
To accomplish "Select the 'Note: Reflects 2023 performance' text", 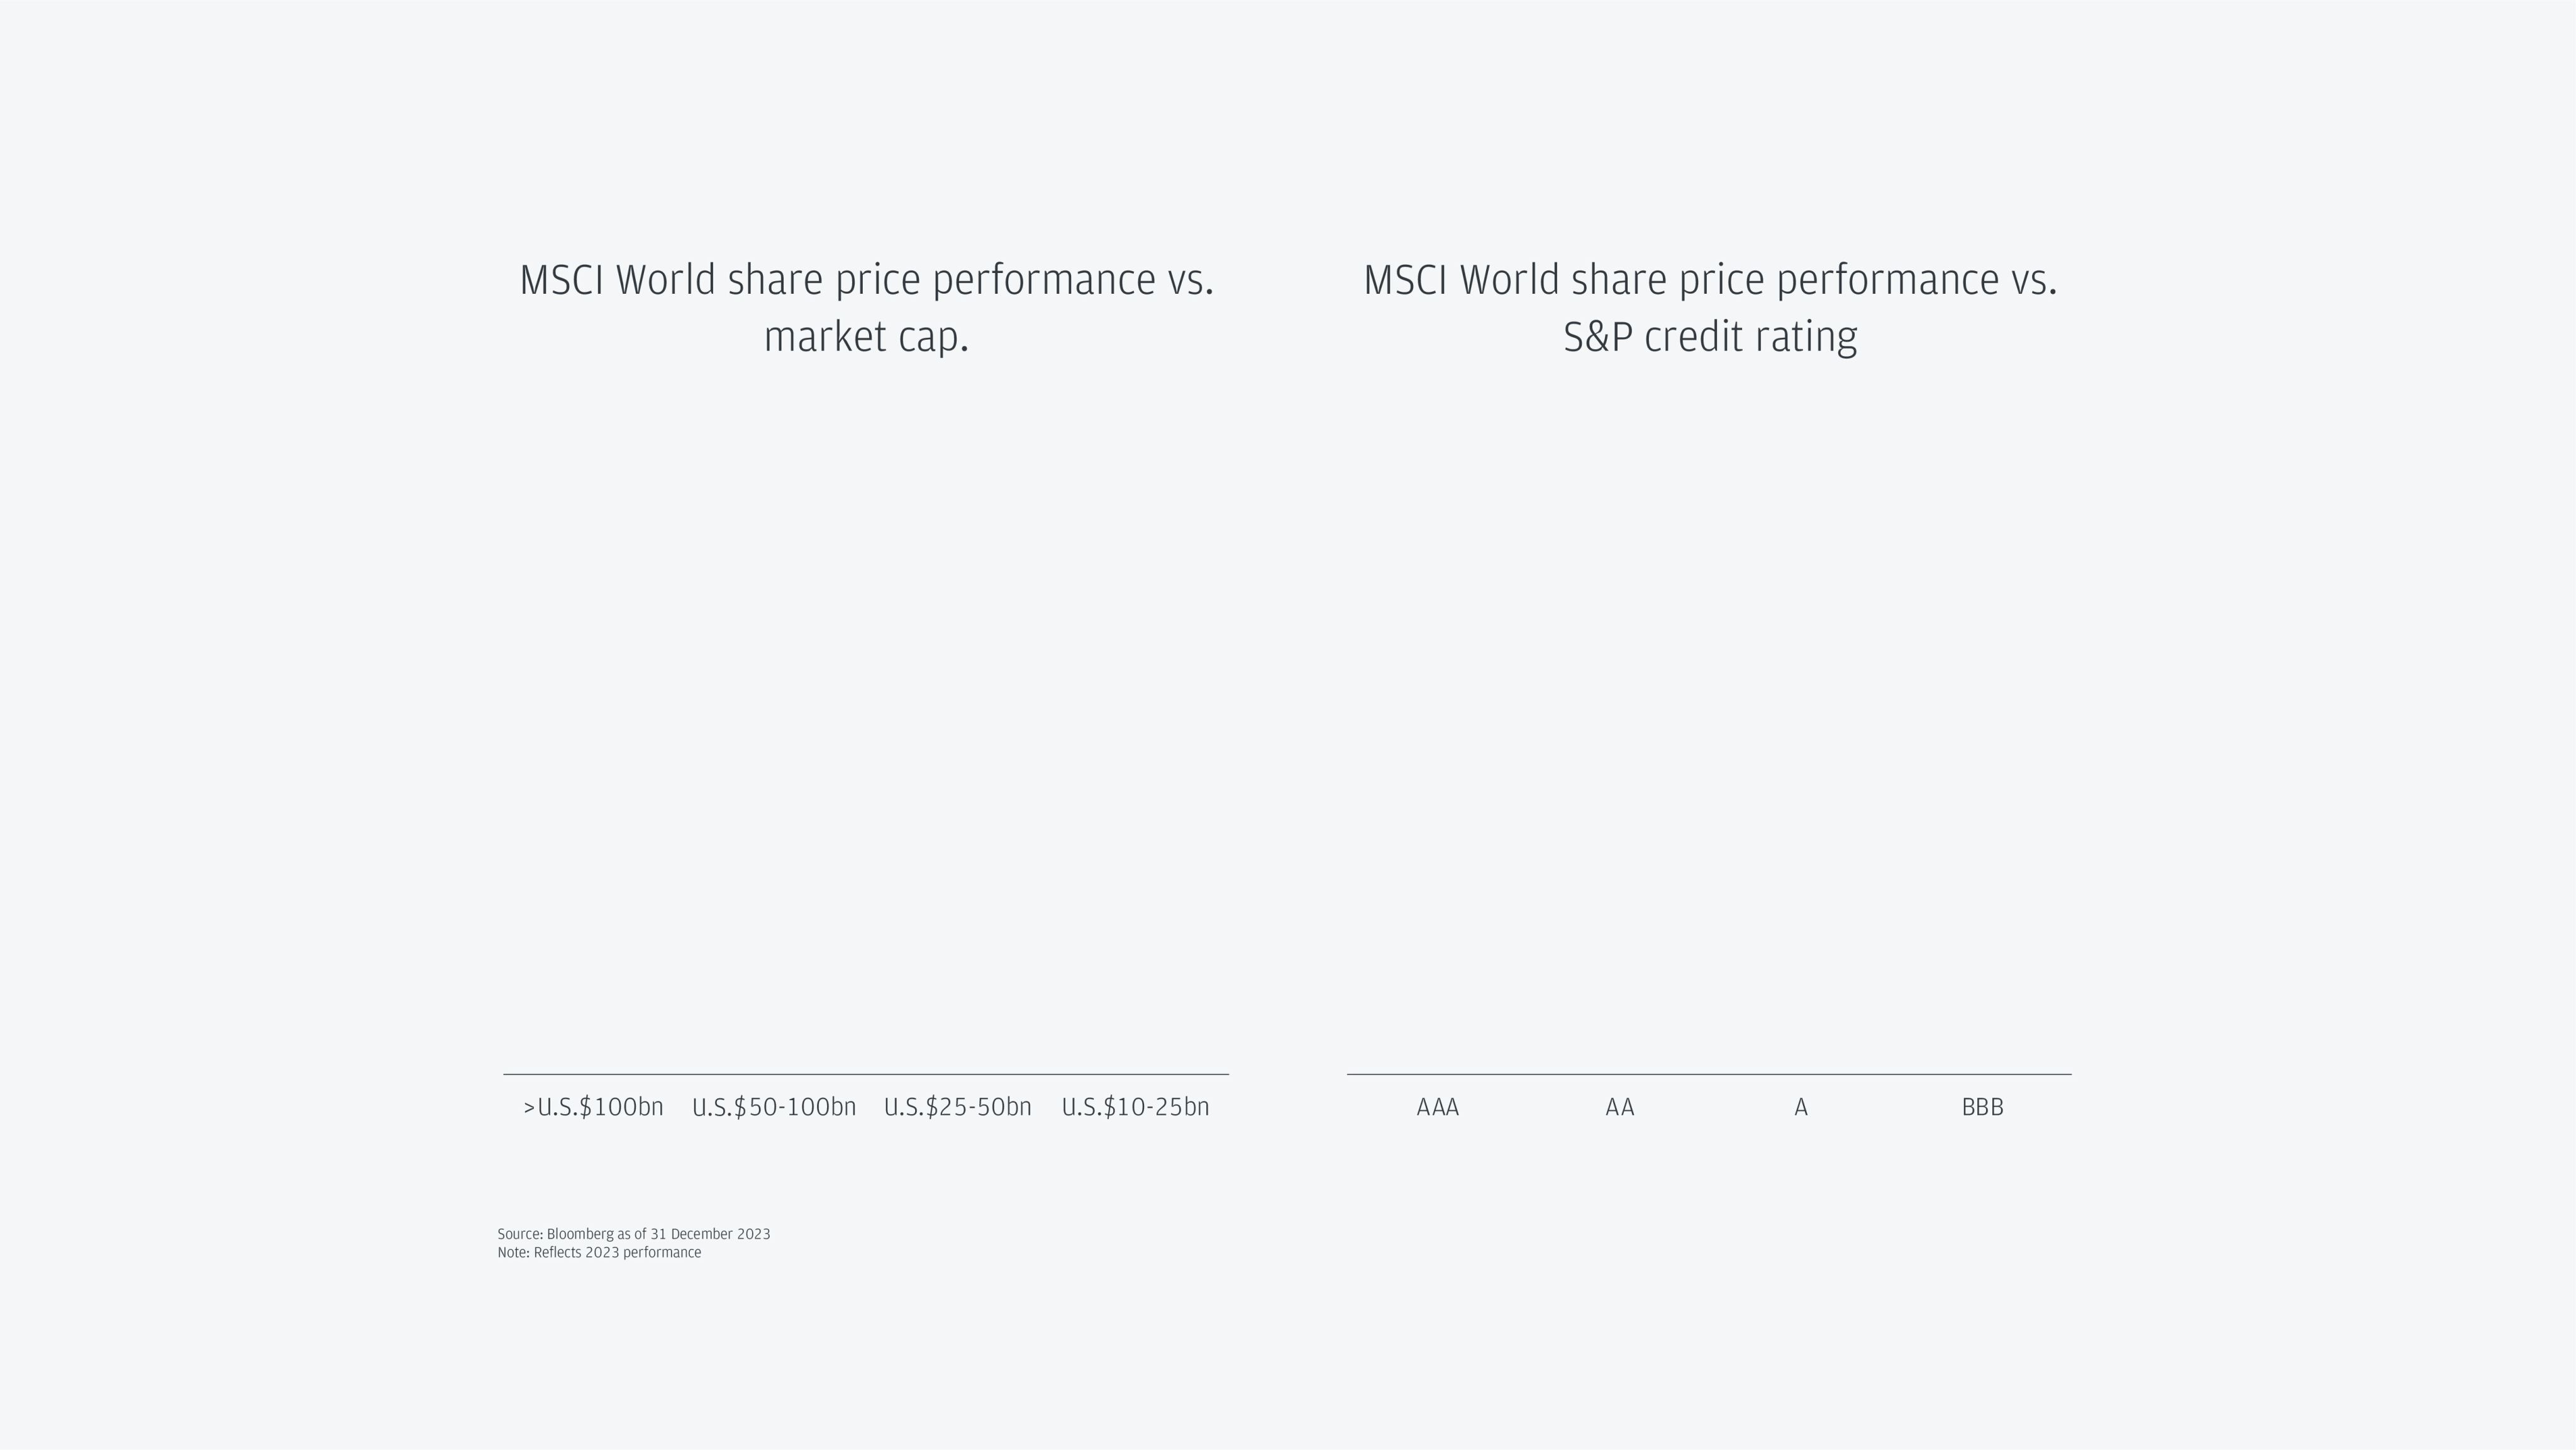I will pos(599,1252).
